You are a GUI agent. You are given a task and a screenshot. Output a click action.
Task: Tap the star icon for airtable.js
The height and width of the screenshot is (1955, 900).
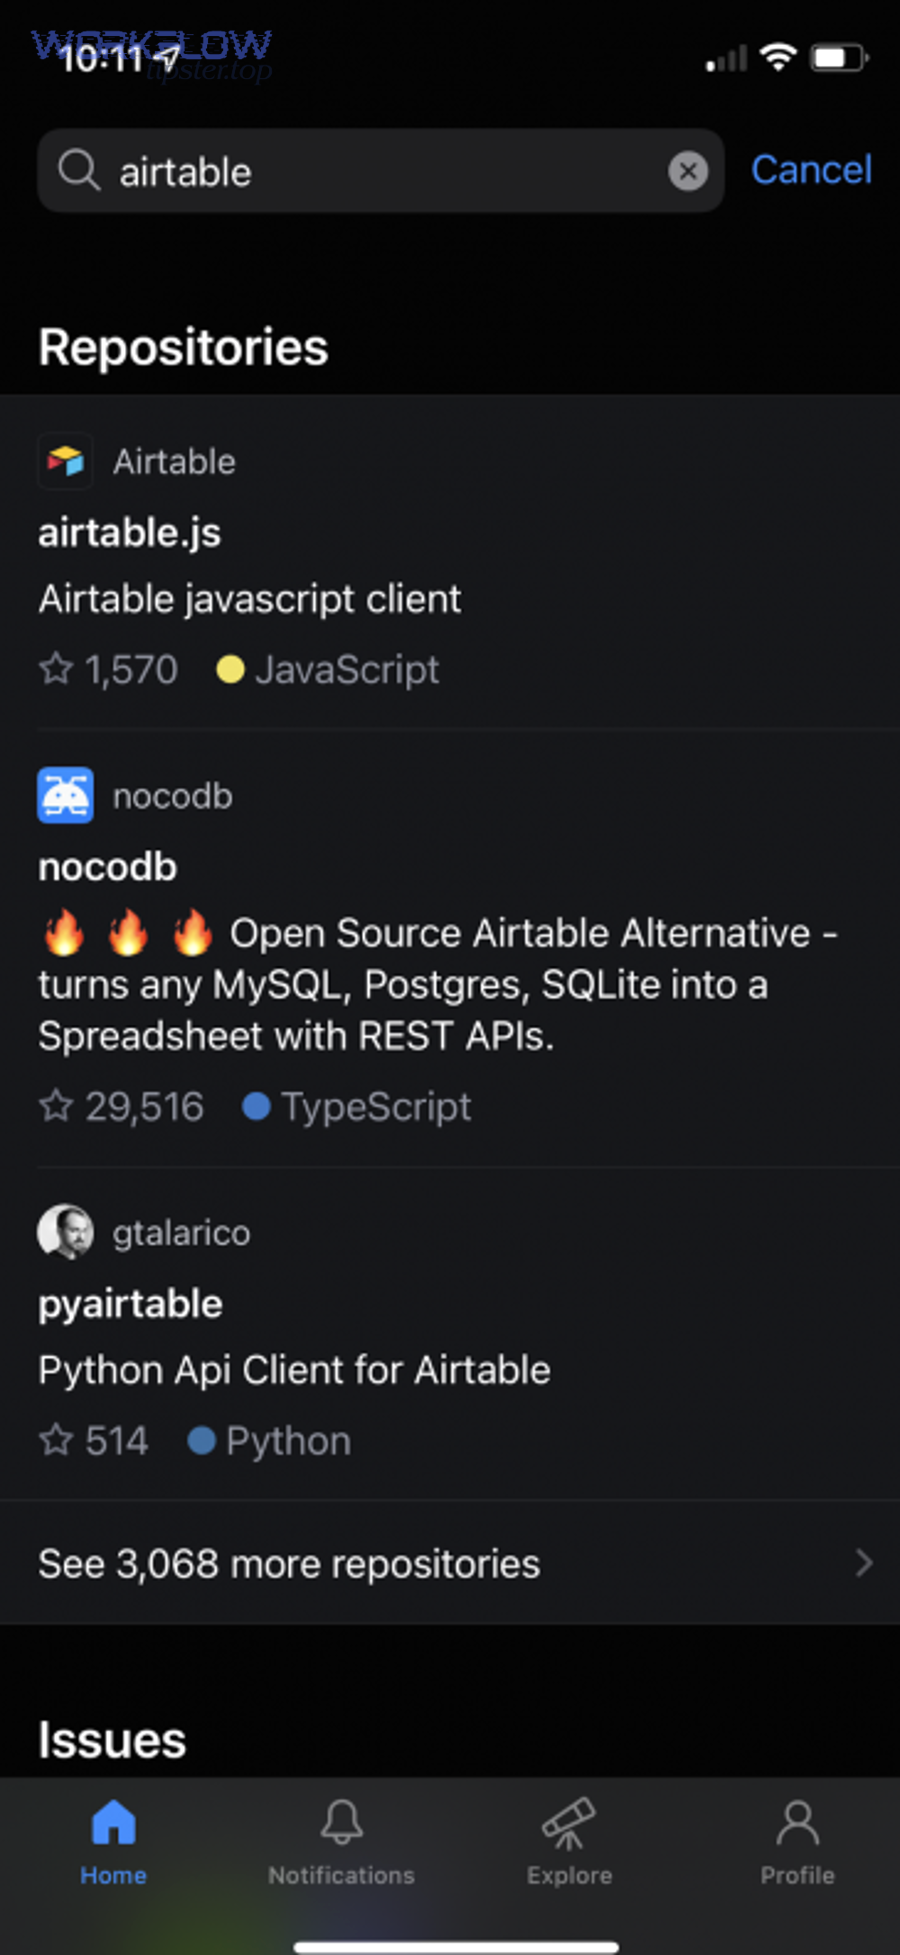point(56,668)
